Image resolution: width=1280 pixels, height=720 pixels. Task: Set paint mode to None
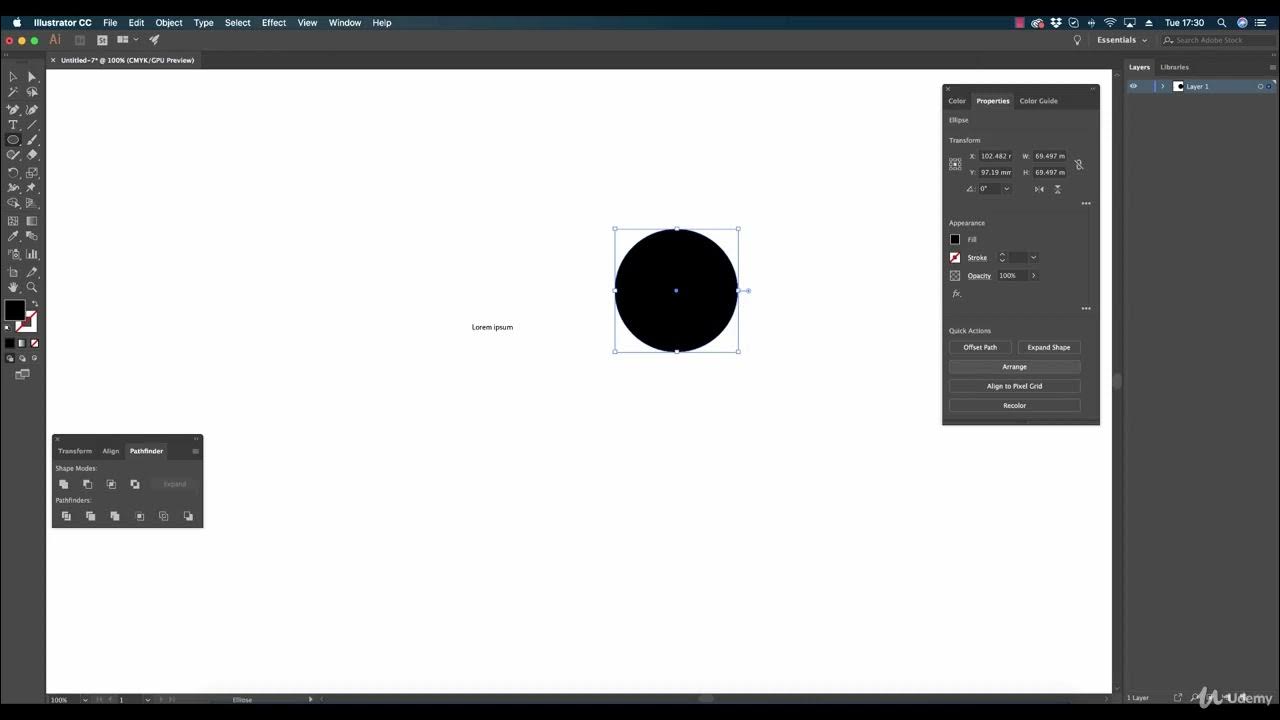tap(34, 343)
